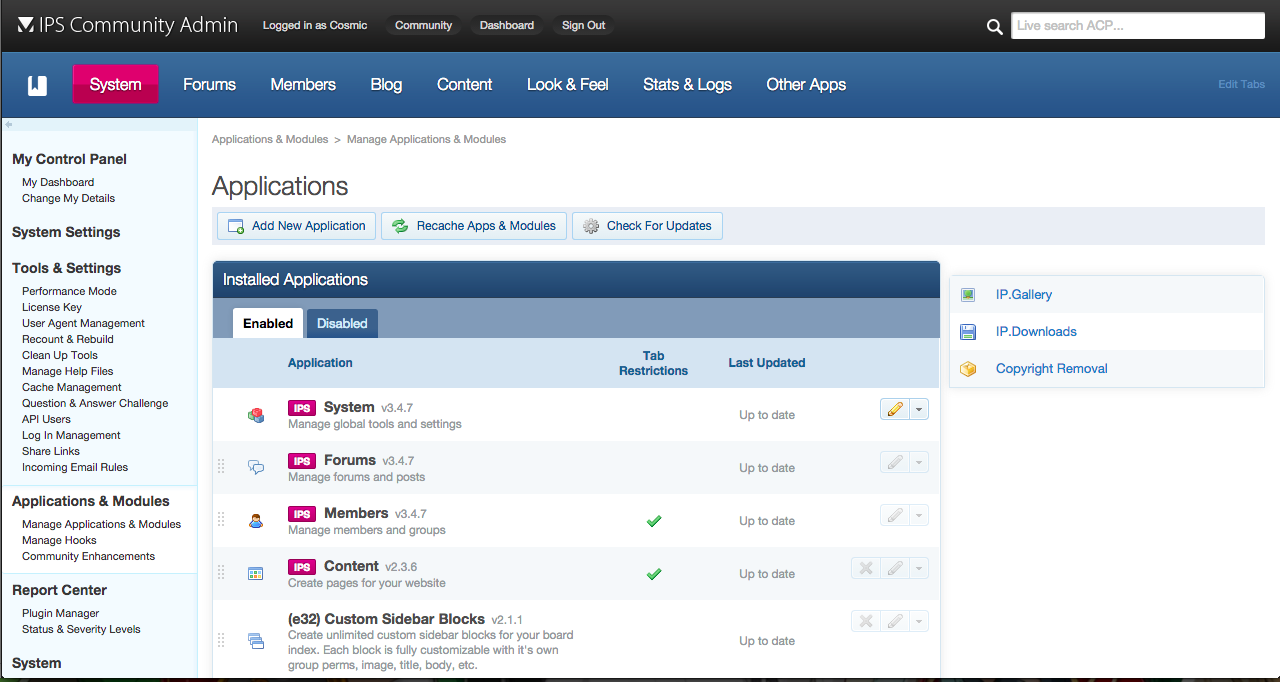Viewport: 1280px width, 682px height.
Task: Click Recache Apps & Modules button
Action: (474, 226)
